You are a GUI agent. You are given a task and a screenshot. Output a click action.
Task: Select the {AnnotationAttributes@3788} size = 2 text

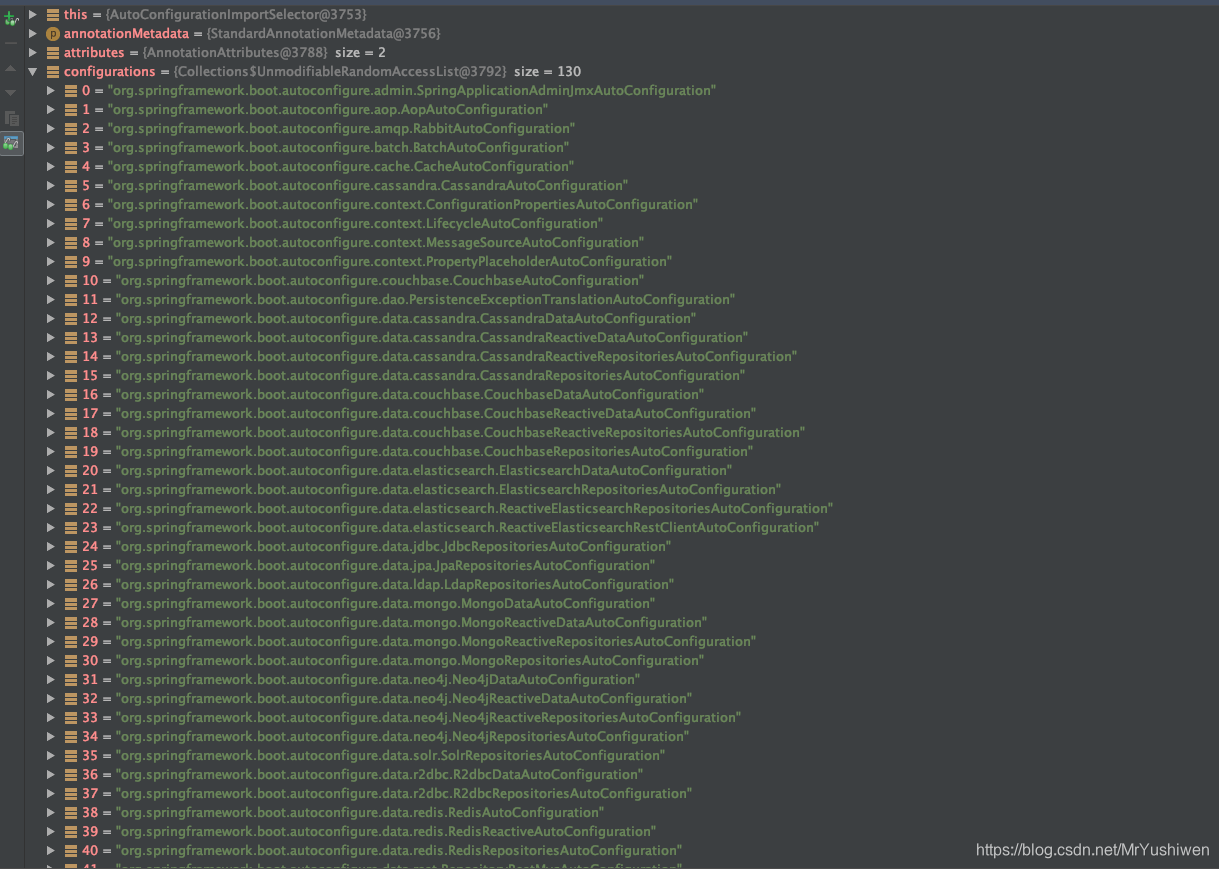[x=264, y=53]
